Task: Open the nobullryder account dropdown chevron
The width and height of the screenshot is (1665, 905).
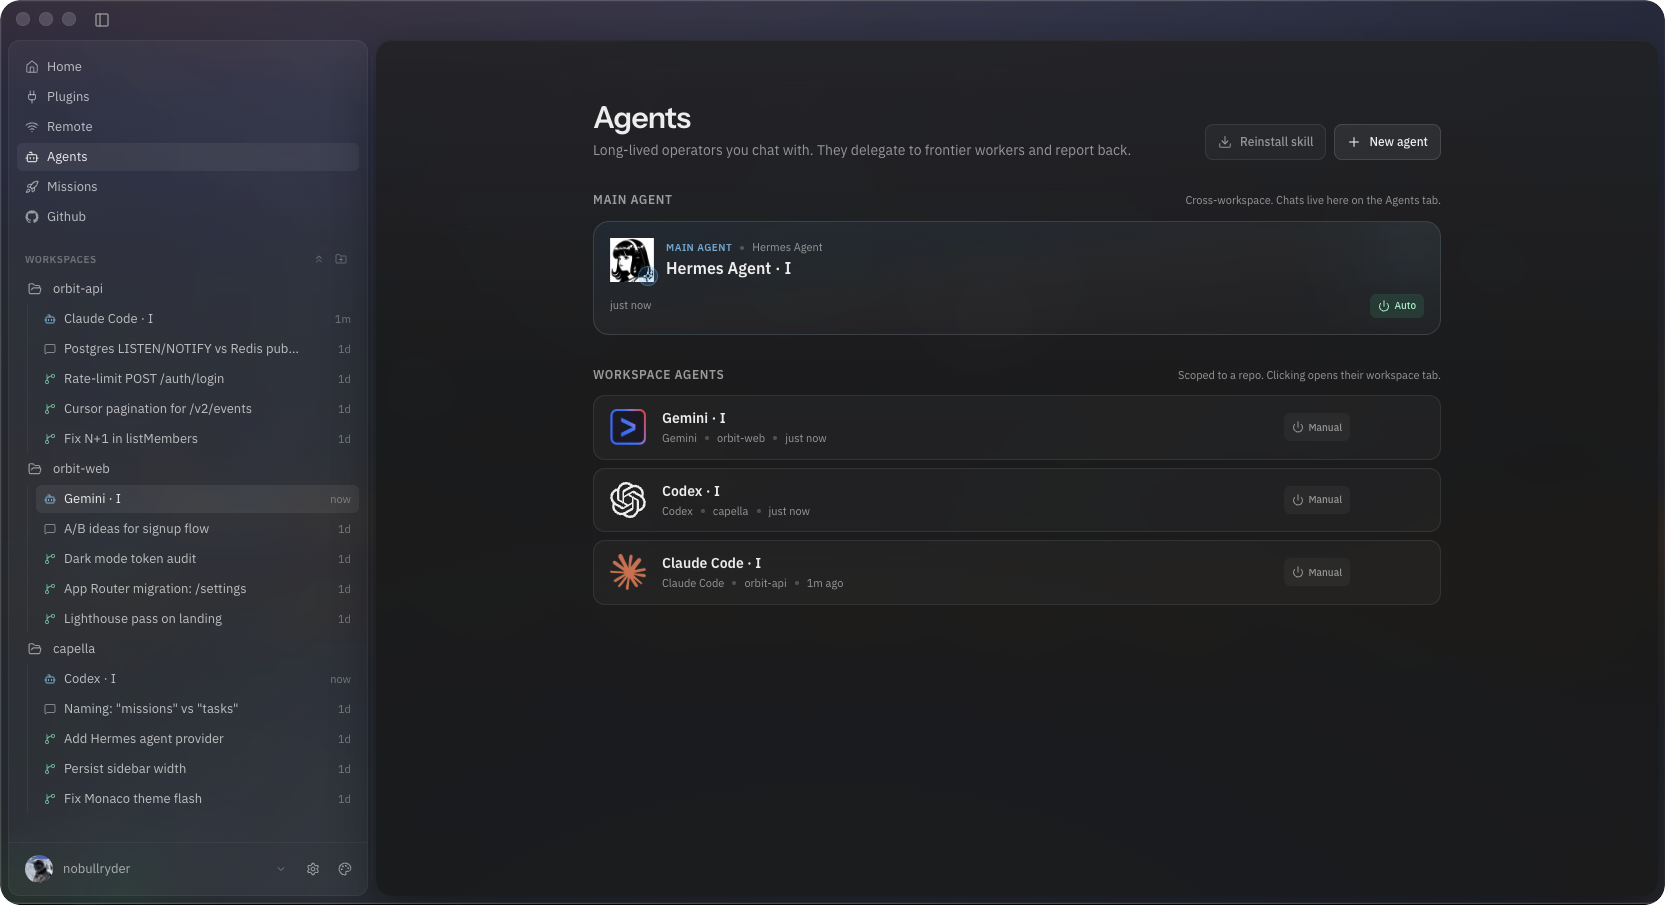Action: coord(281,869)
